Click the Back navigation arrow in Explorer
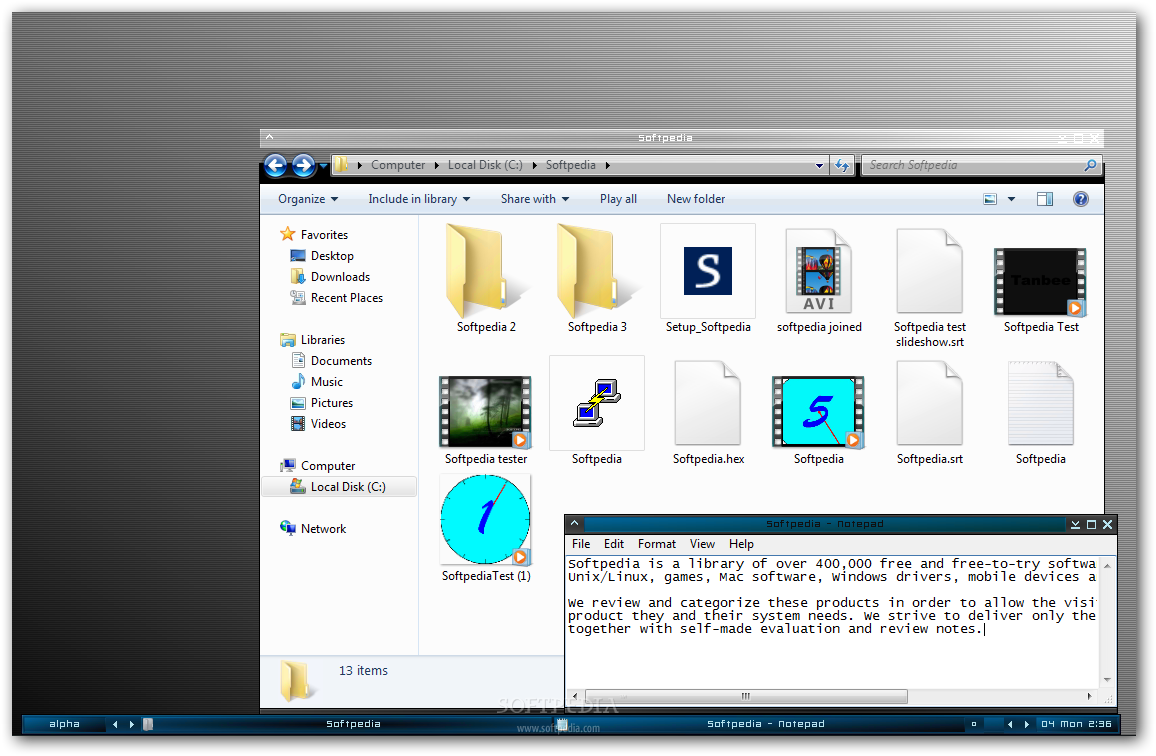Image resolution: width=1156 pixels, height=756 pixels. click(x=276, y=166)
